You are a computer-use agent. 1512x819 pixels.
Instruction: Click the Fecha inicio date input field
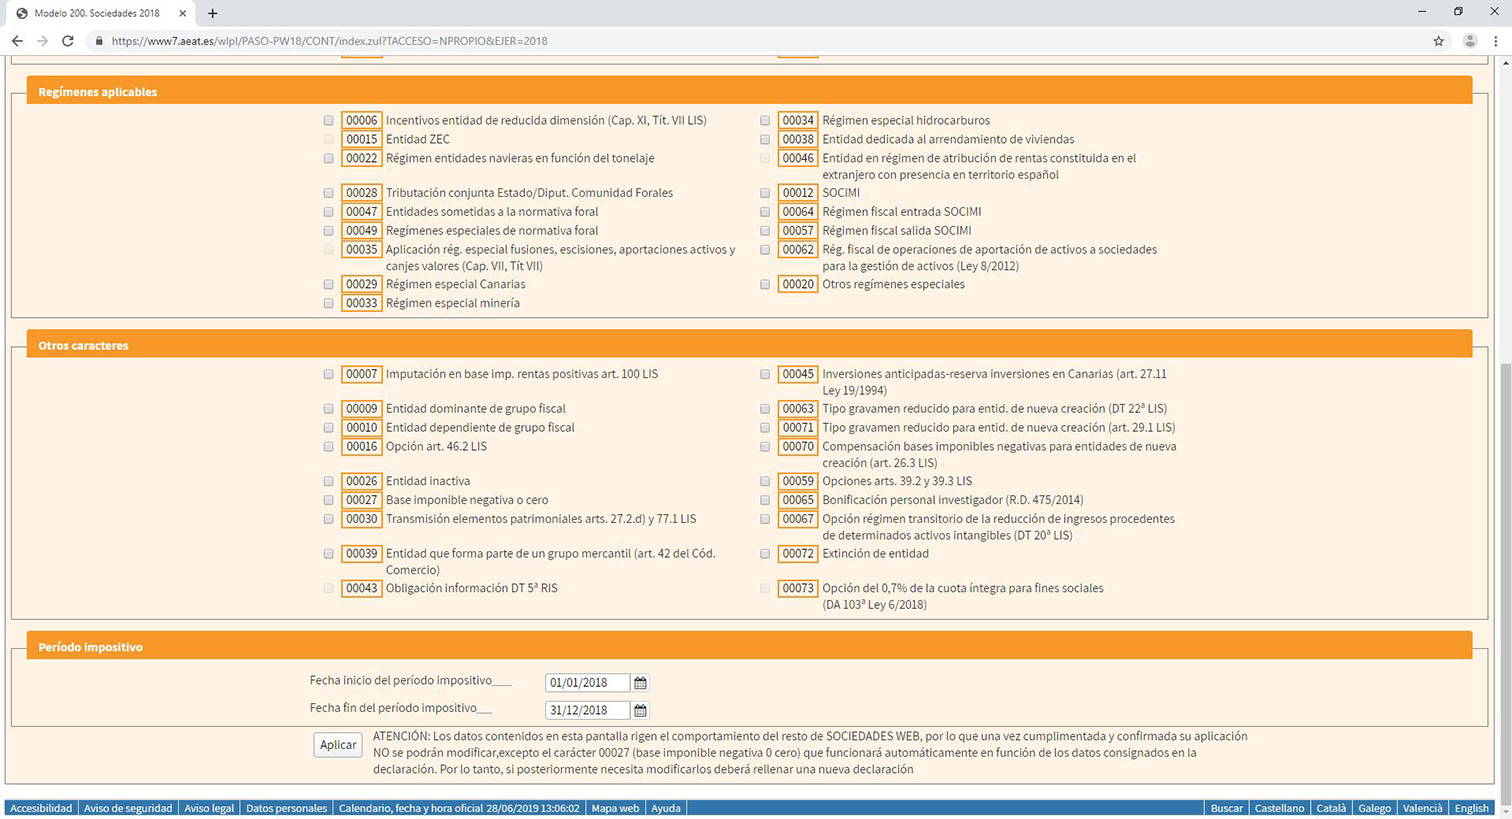coord(587,683)
